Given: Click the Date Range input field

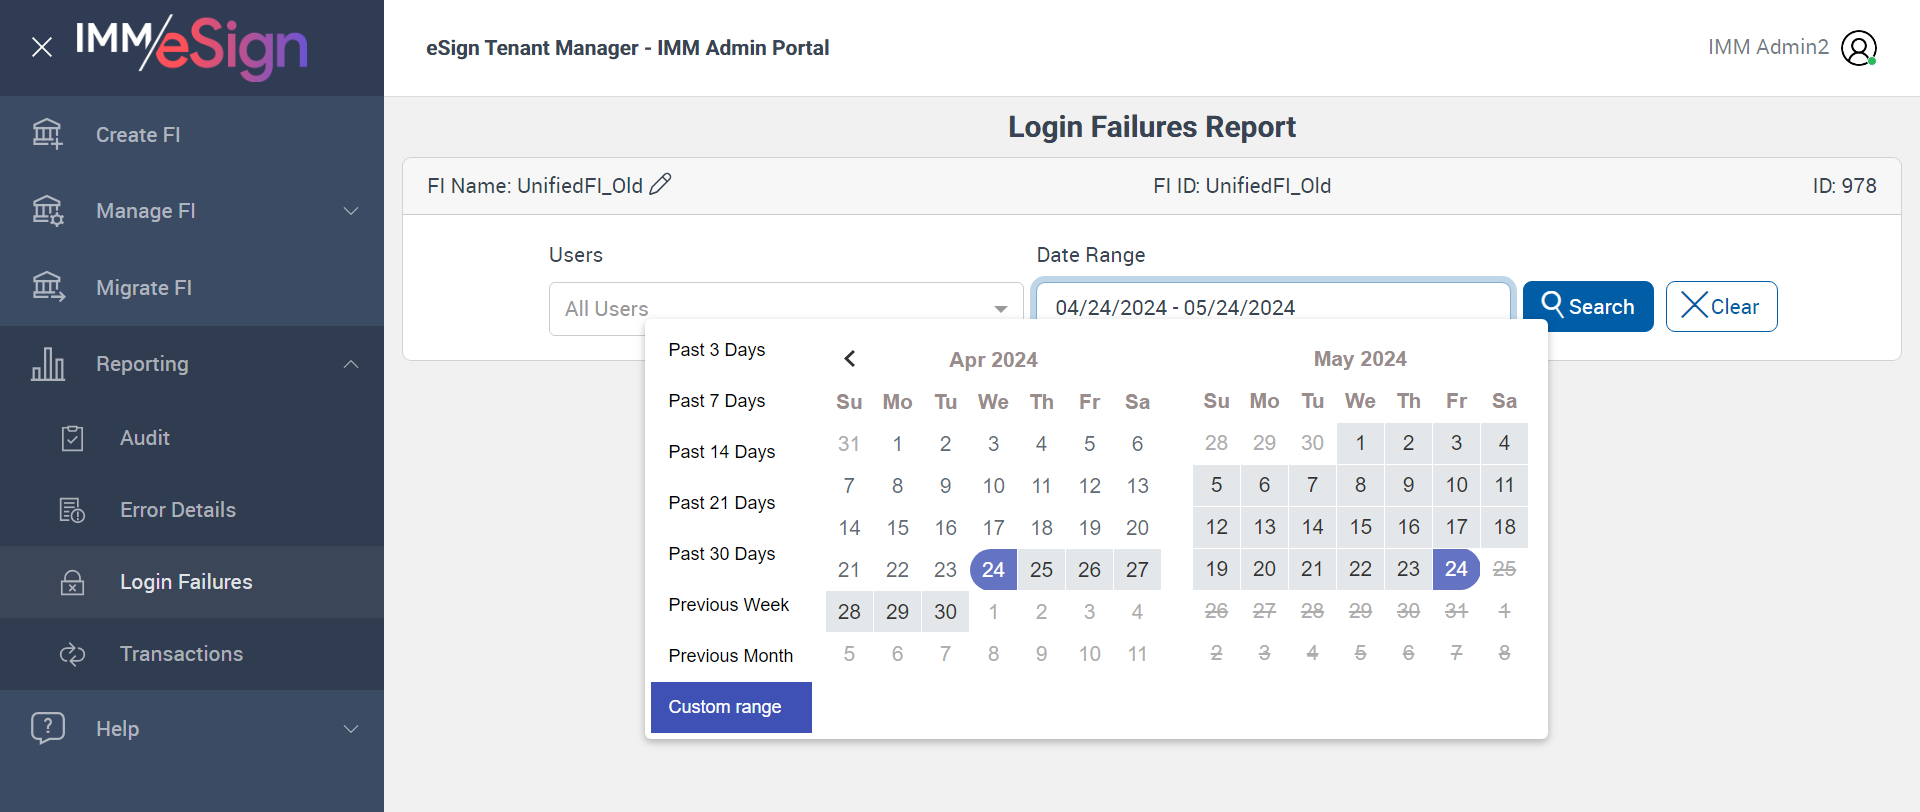Looking at the screenshot, I should click(1272, 305).
